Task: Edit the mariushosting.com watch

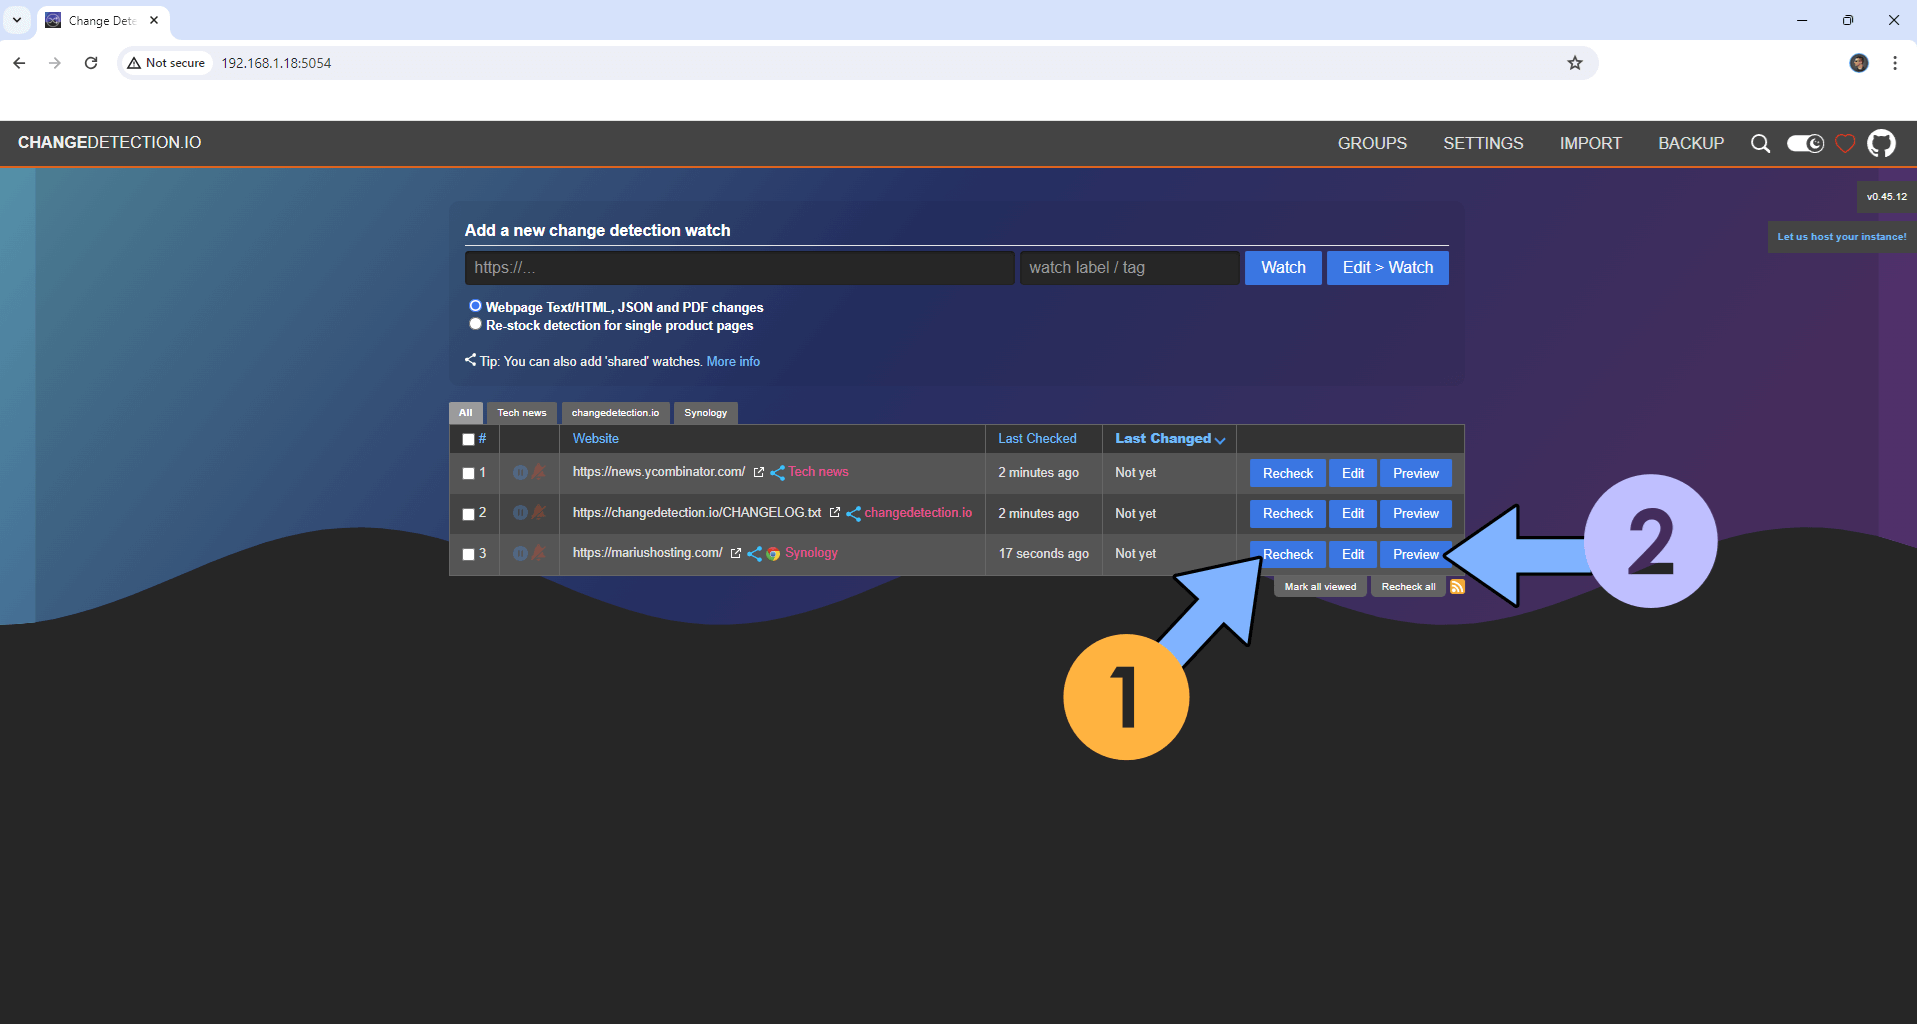Action: 1353,554
